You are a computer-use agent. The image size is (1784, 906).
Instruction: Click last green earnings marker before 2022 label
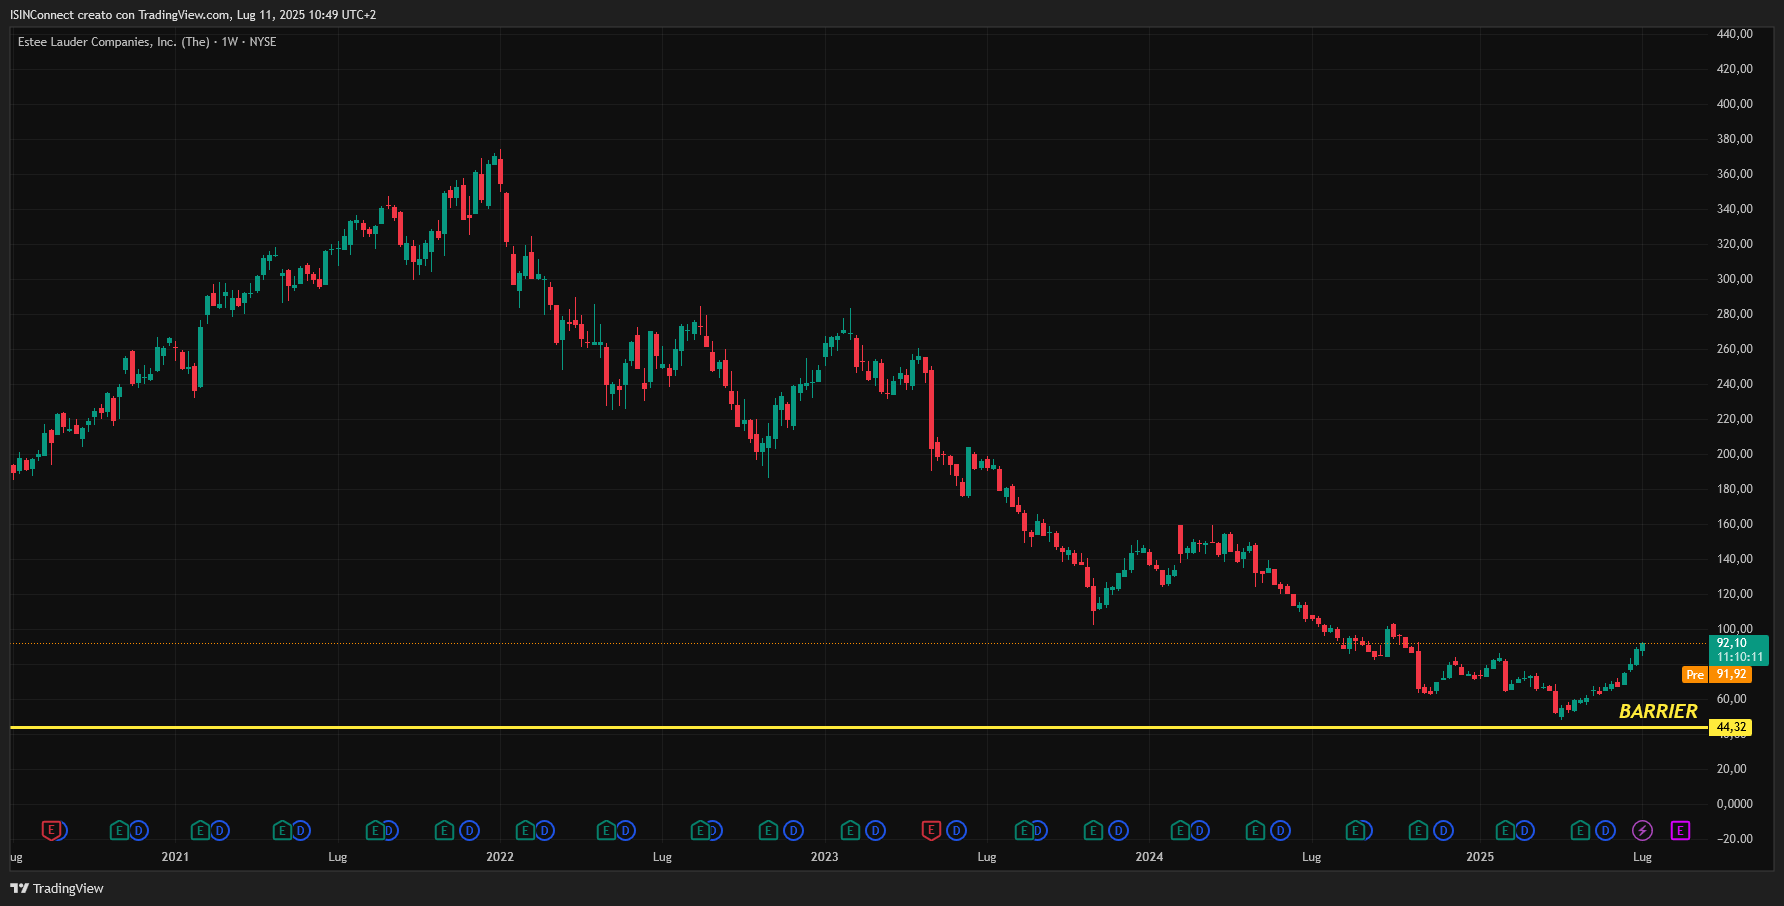(x=444, y=830)
